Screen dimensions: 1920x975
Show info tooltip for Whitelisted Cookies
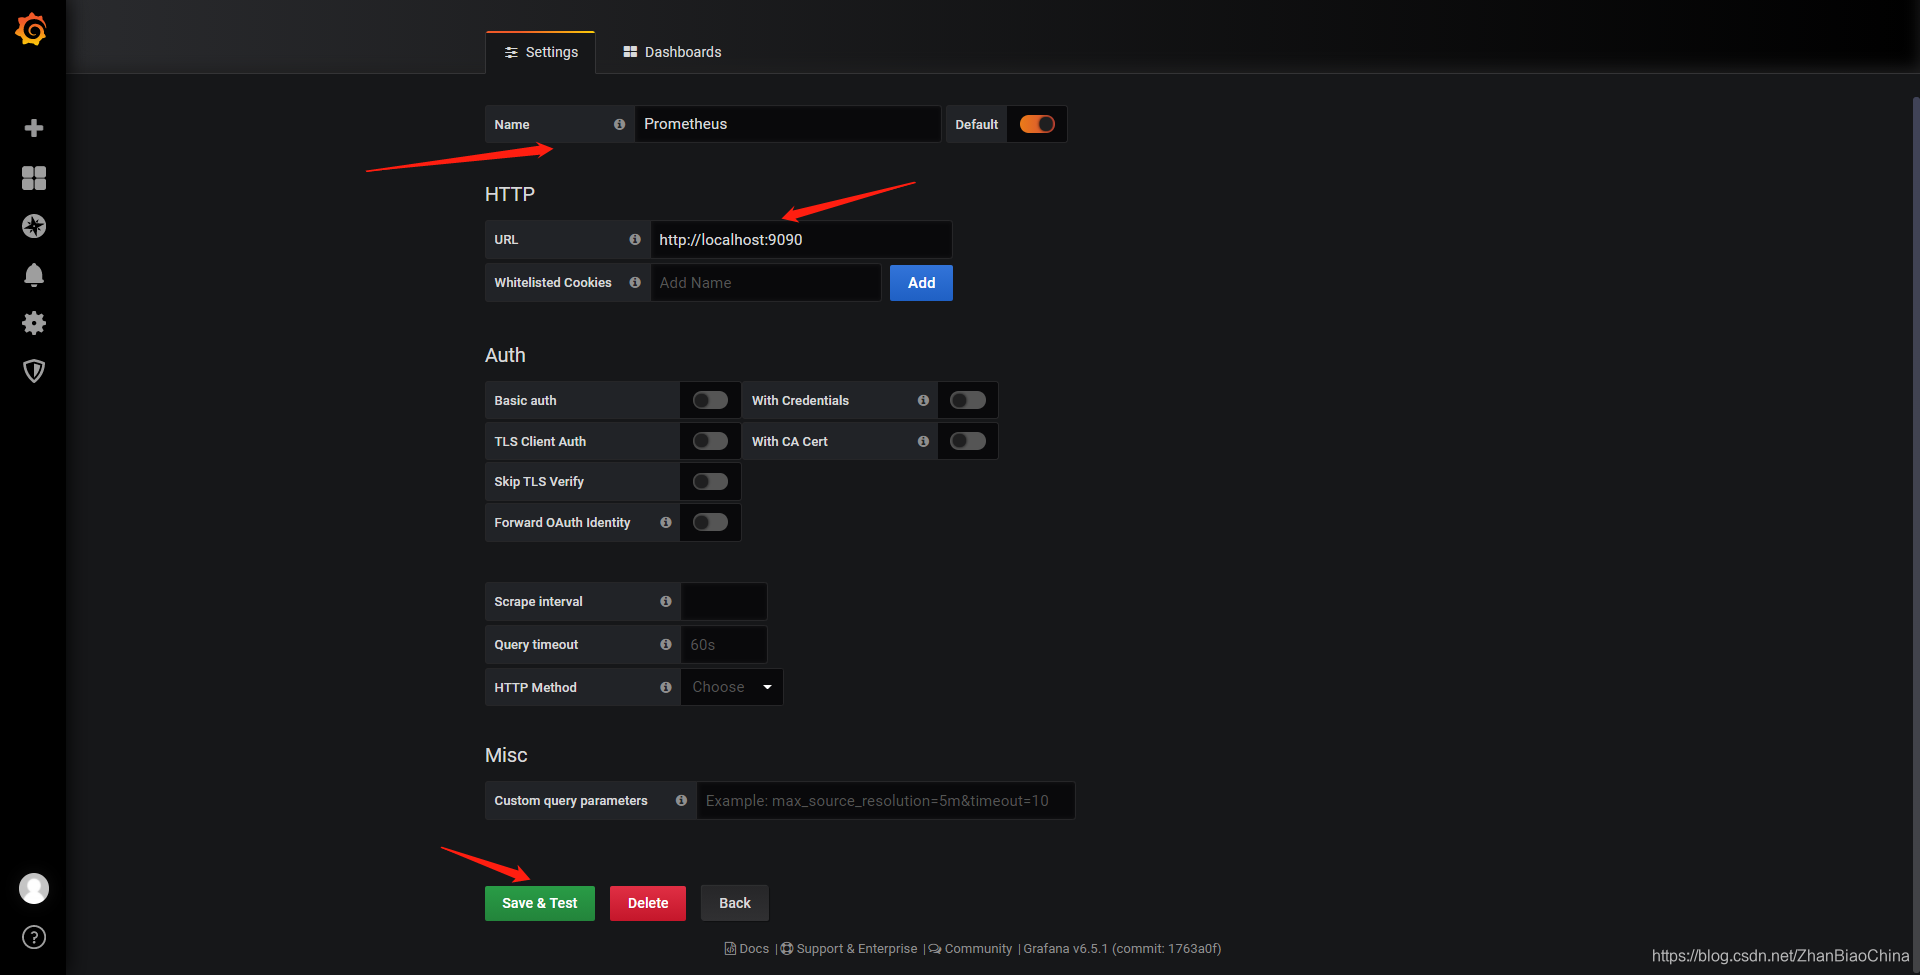635,283
